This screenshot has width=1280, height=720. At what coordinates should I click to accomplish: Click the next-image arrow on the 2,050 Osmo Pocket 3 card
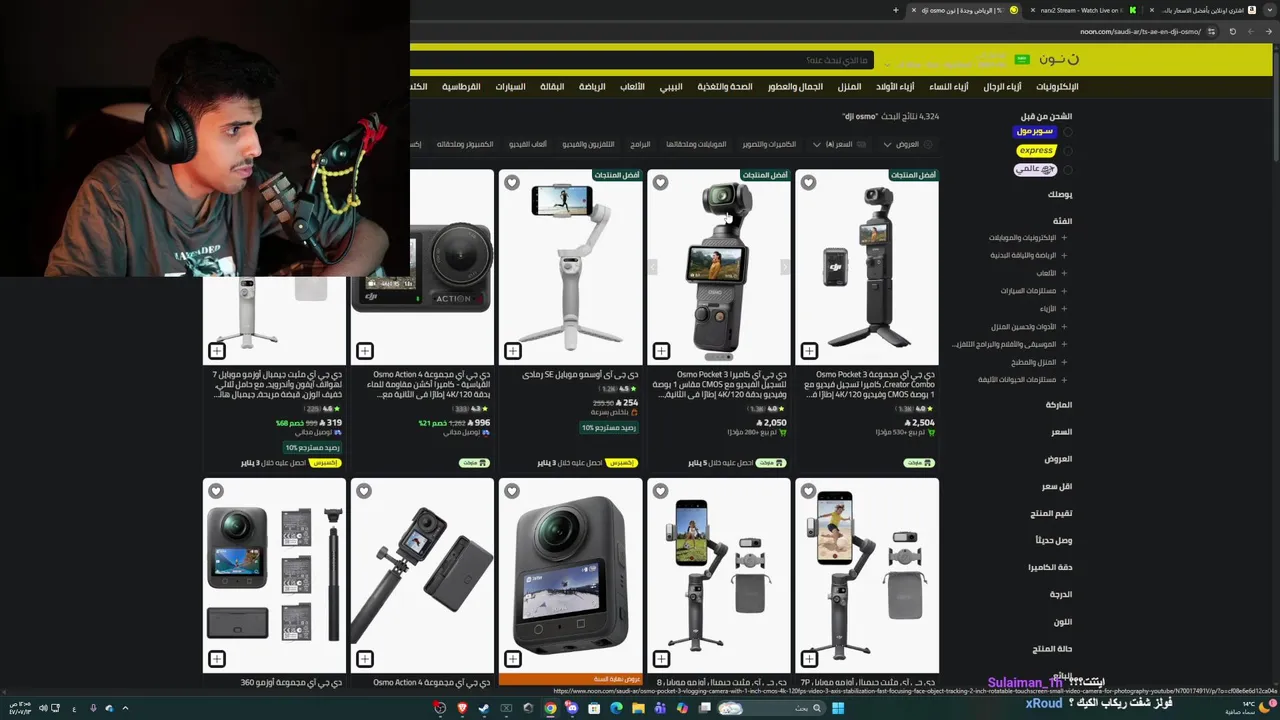pyautogui.click(x=785, y=267)
